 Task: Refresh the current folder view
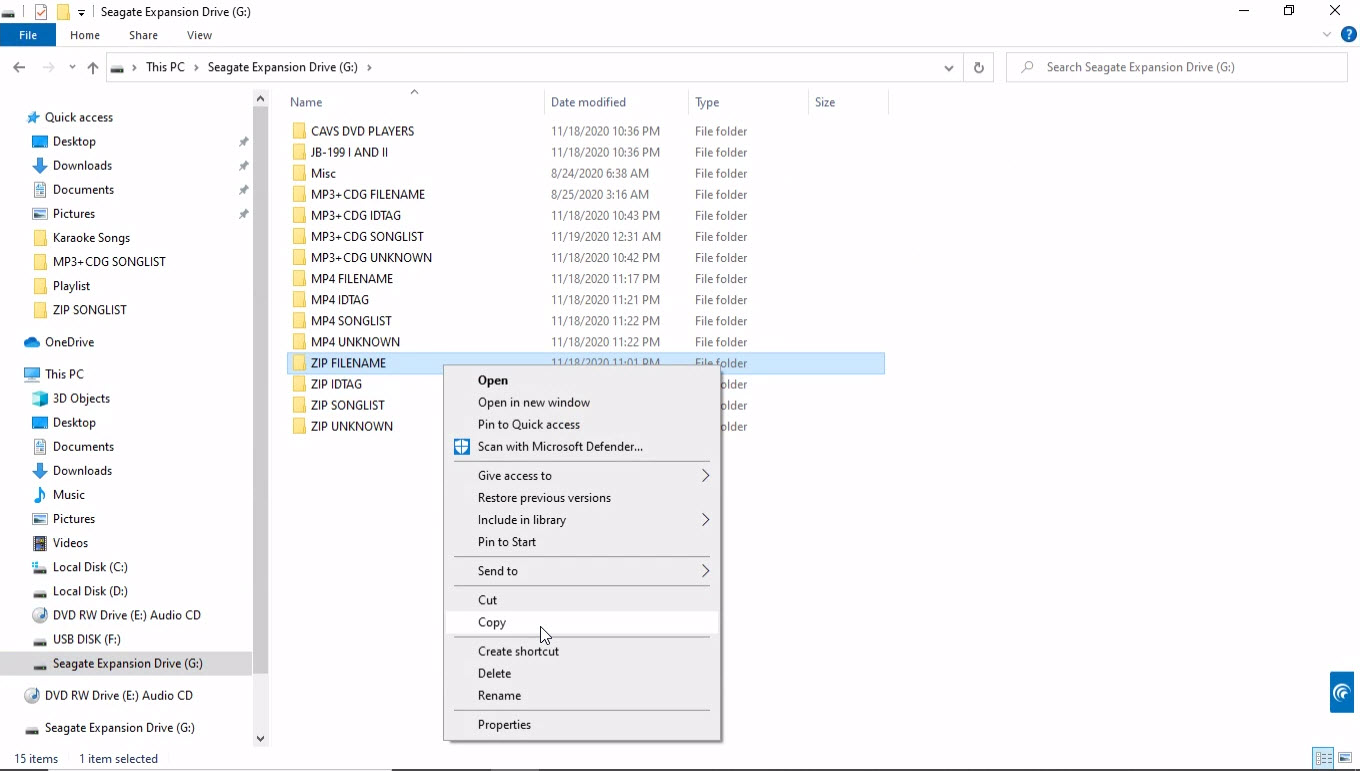tap(978, 67)
